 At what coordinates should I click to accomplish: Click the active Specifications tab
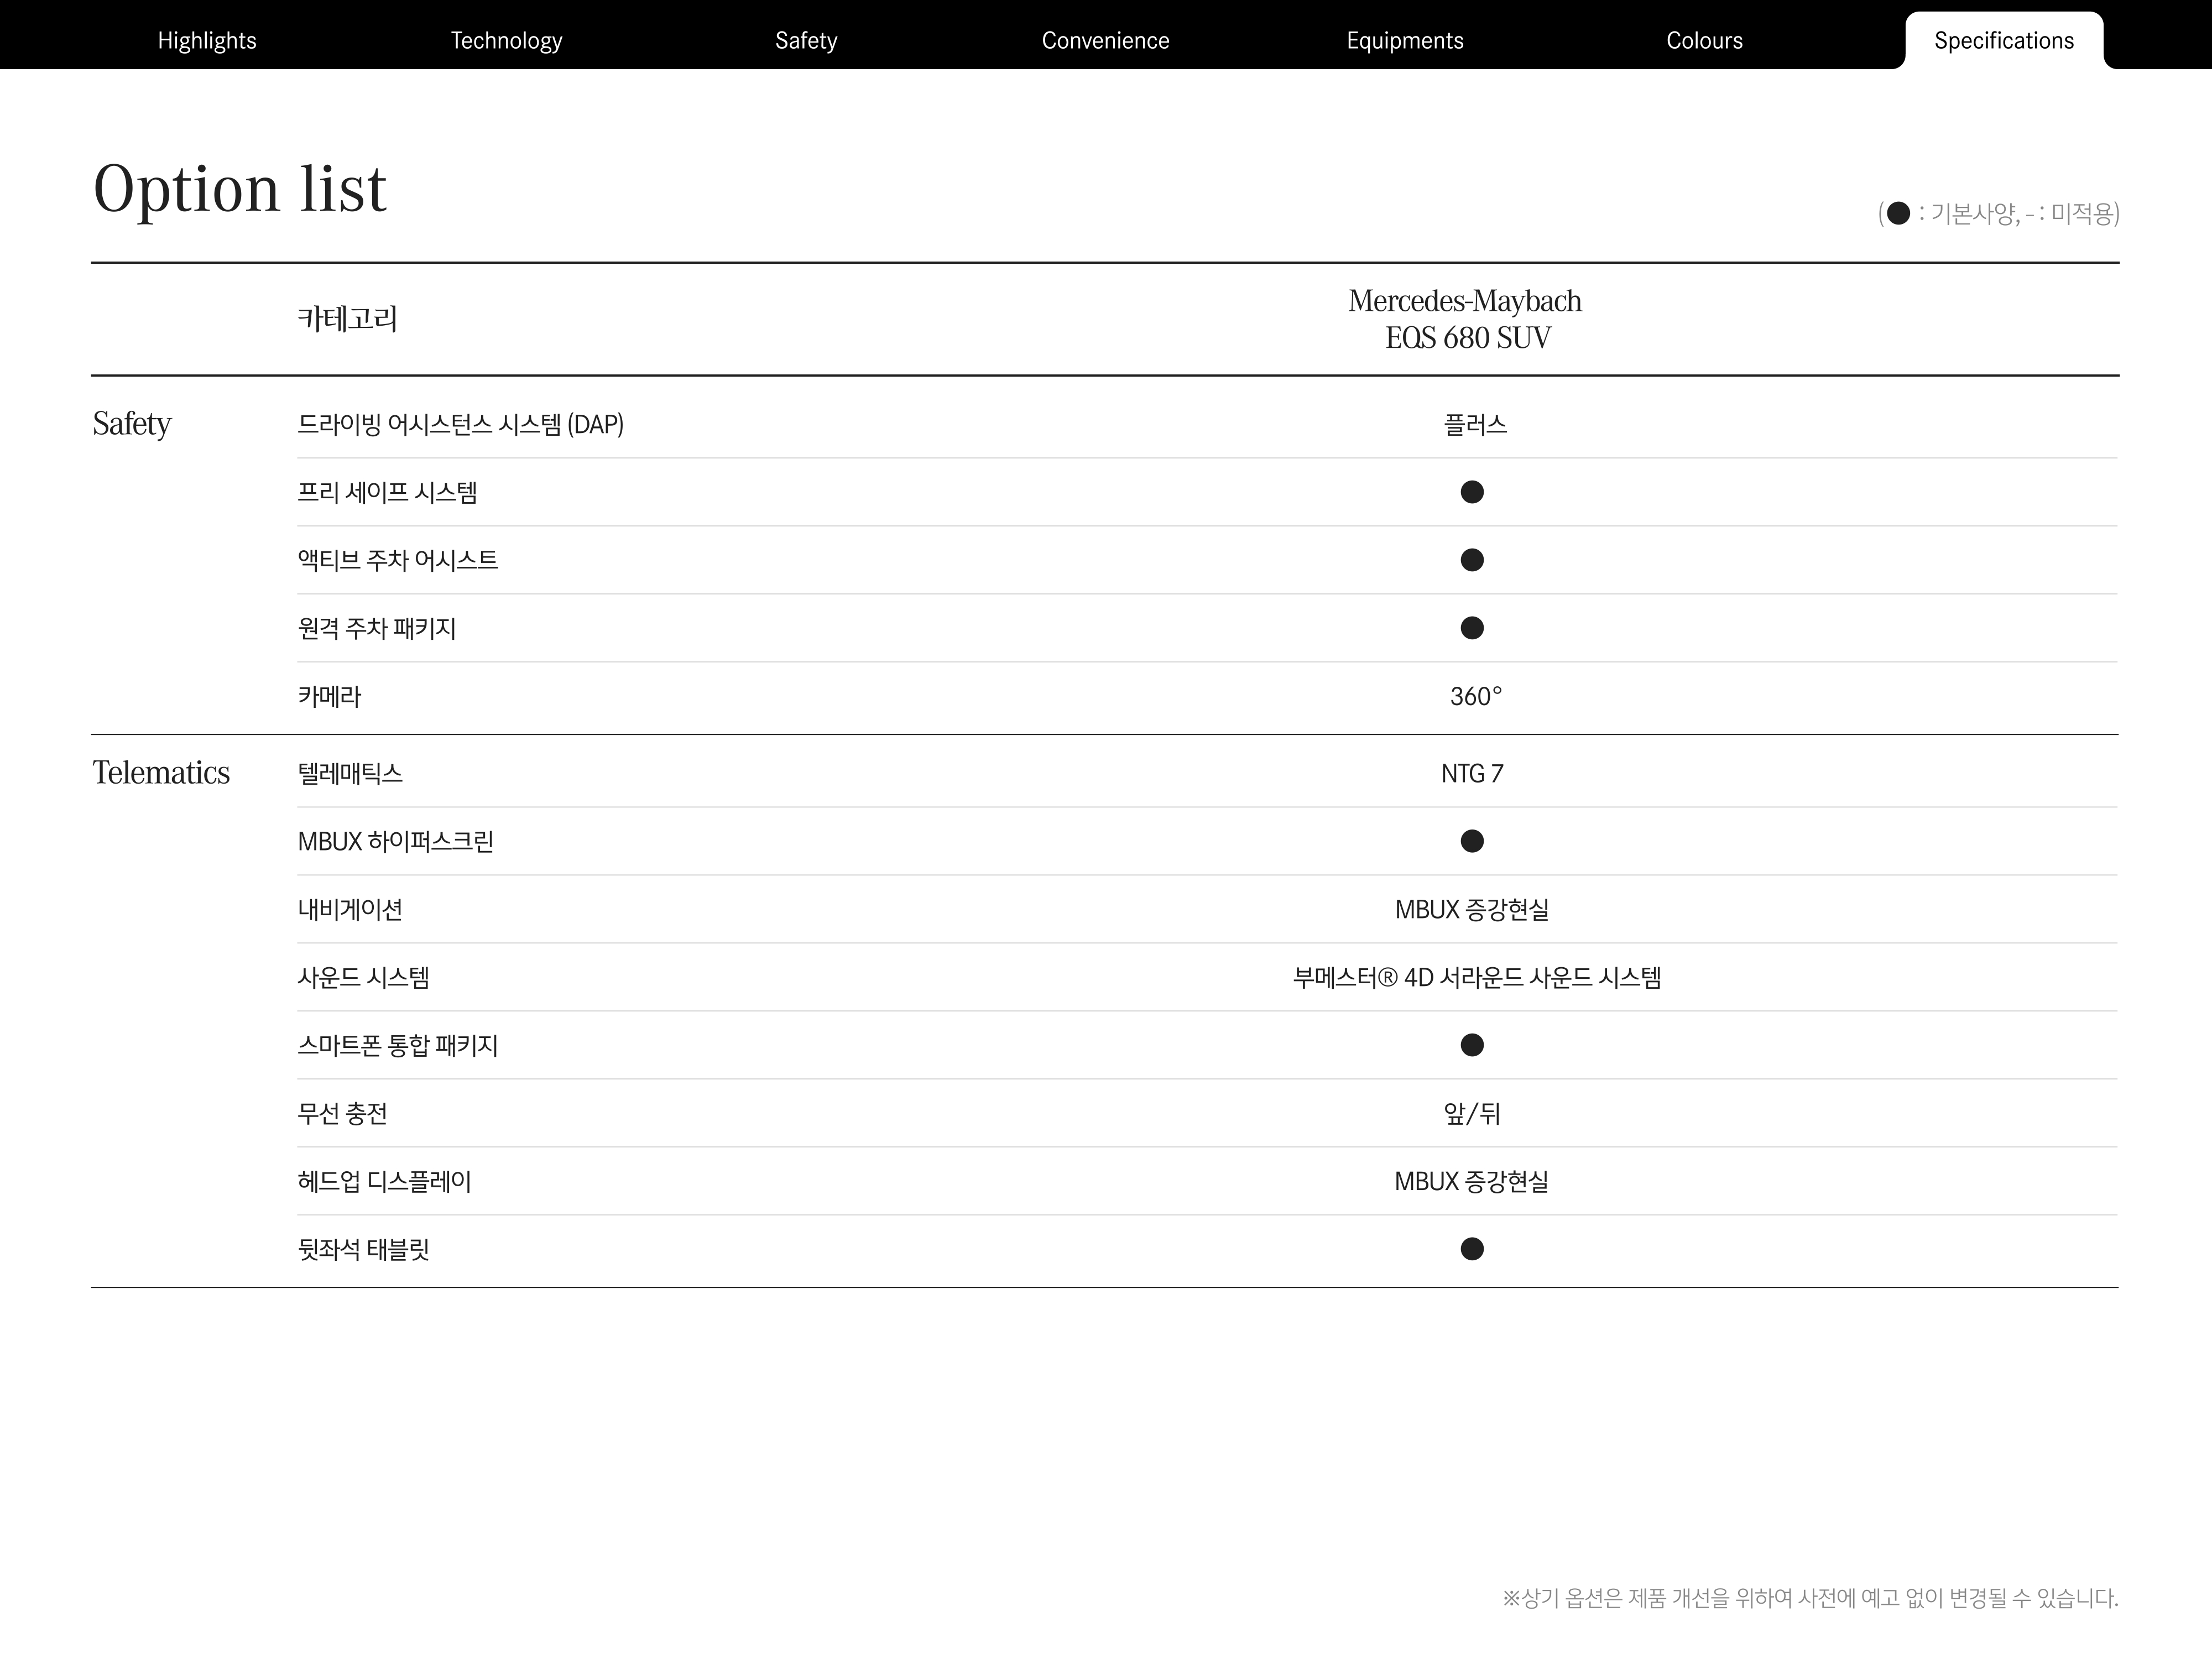[2003, 40]
